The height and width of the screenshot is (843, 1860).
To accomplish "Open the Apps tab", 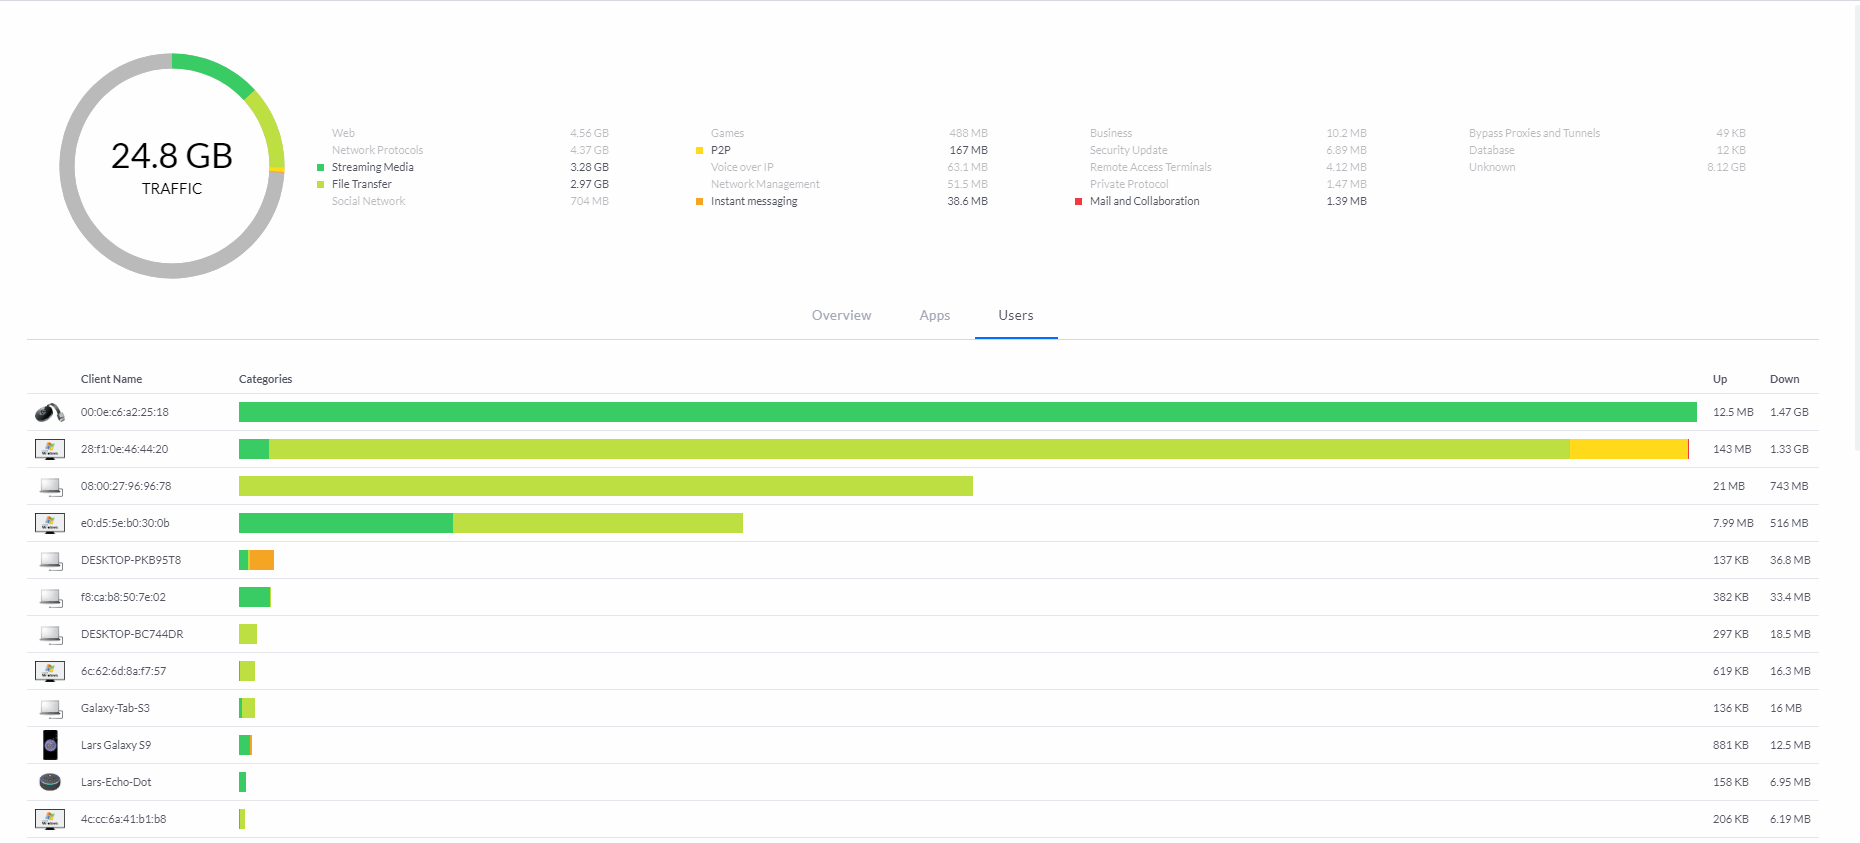I will tap(934, 315).
